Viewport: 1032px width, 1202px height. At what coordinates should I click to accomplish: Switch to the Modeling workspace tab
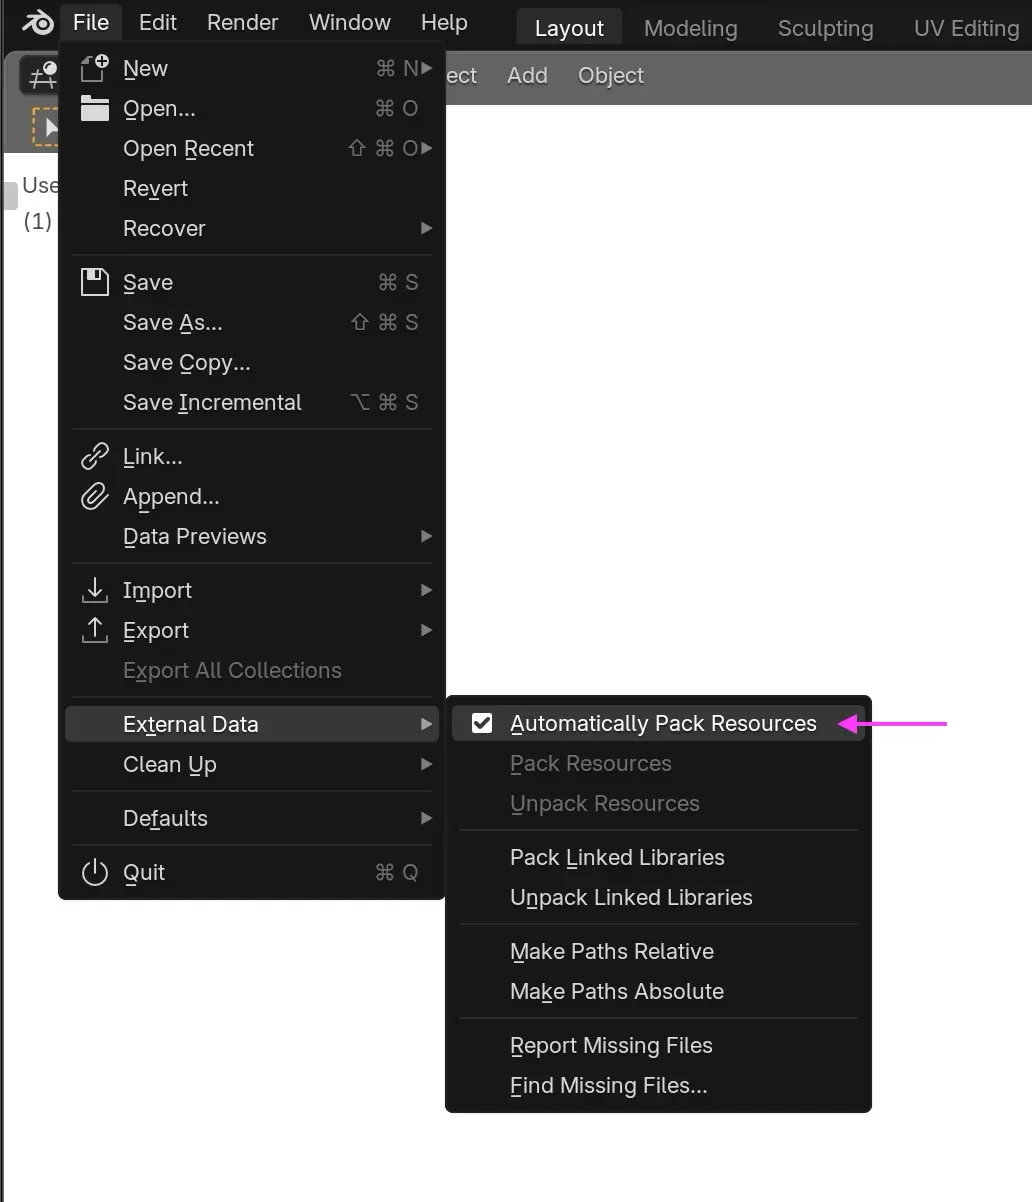[x=690, y=28]
